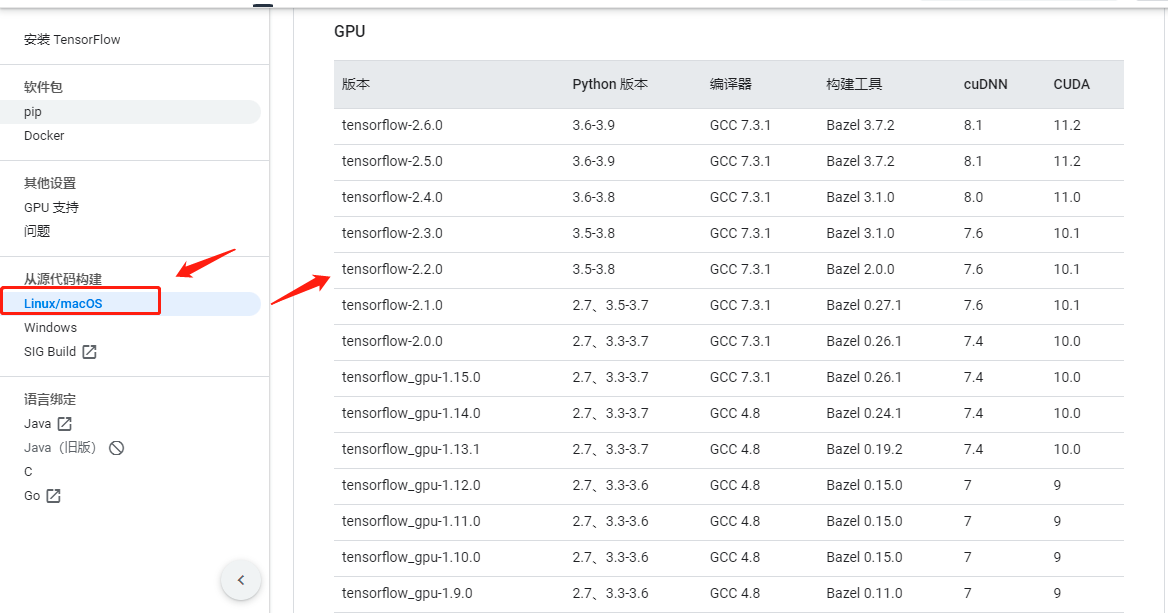1168x613 pixels.
Task: Click the deprecated icon beside Java（旧版）
Action: (x=116, y=448)
